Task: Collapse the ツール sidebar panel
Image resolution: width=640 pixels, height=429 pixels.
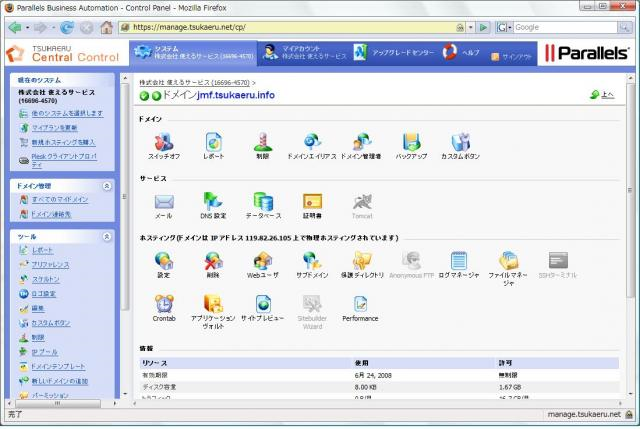Action: point(107,237)
